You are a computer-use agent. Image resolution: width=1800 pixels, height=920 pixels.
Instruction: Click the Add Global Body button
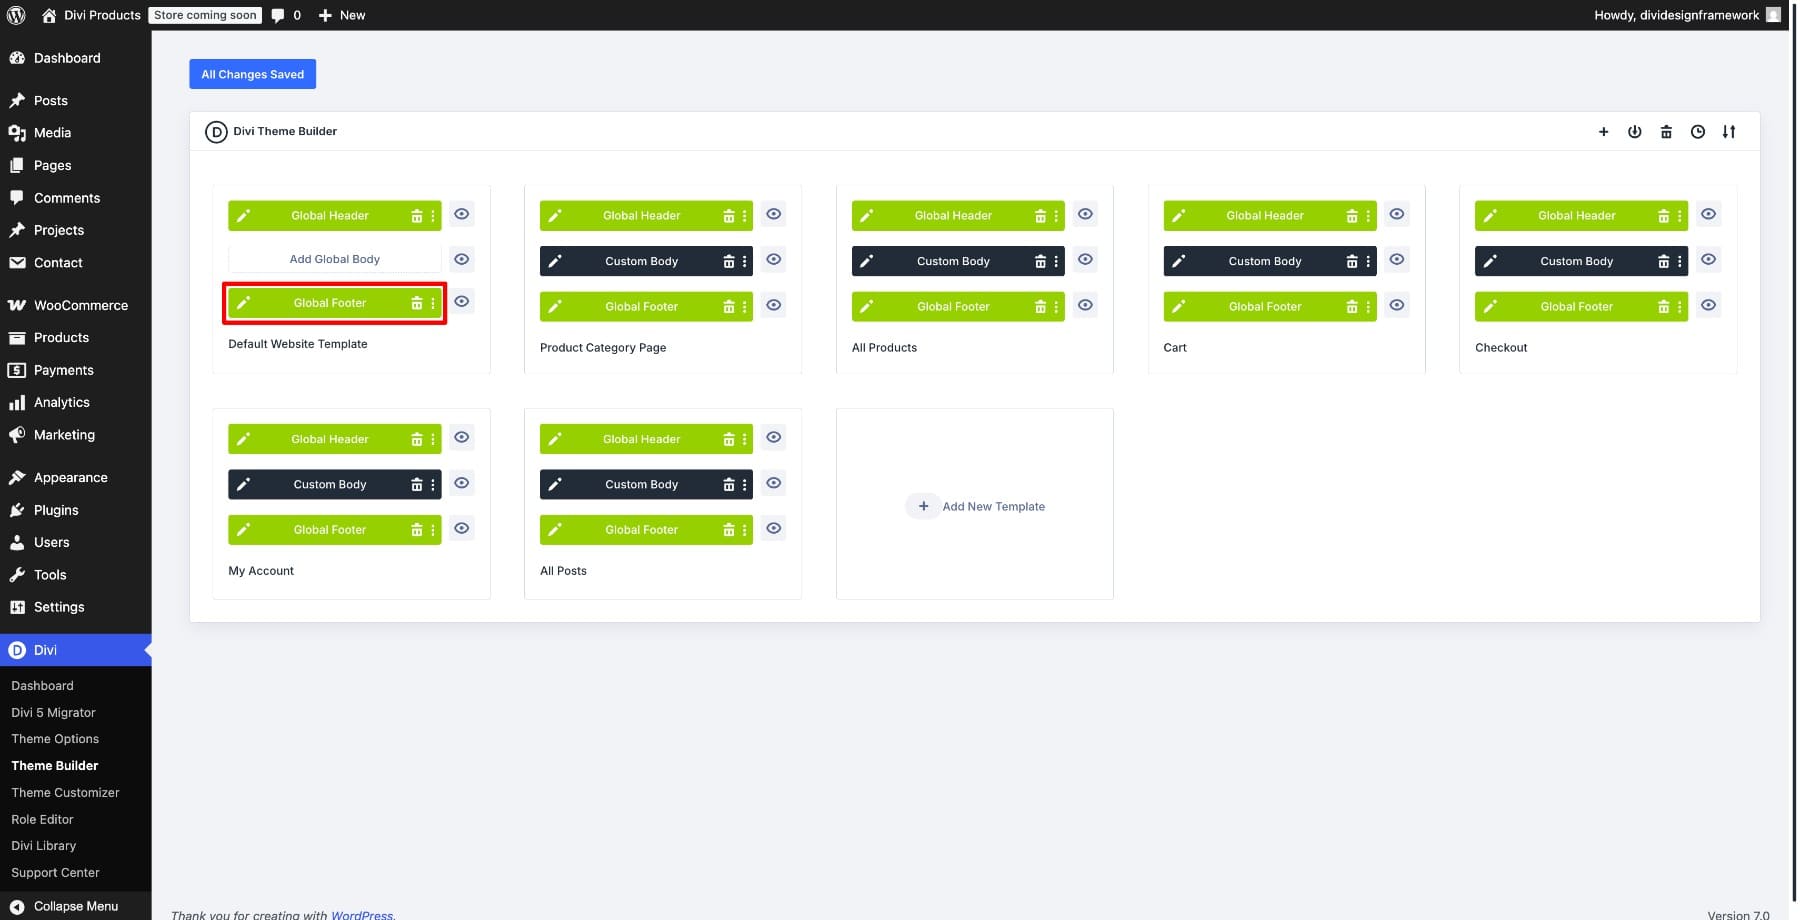coord(335,259)
